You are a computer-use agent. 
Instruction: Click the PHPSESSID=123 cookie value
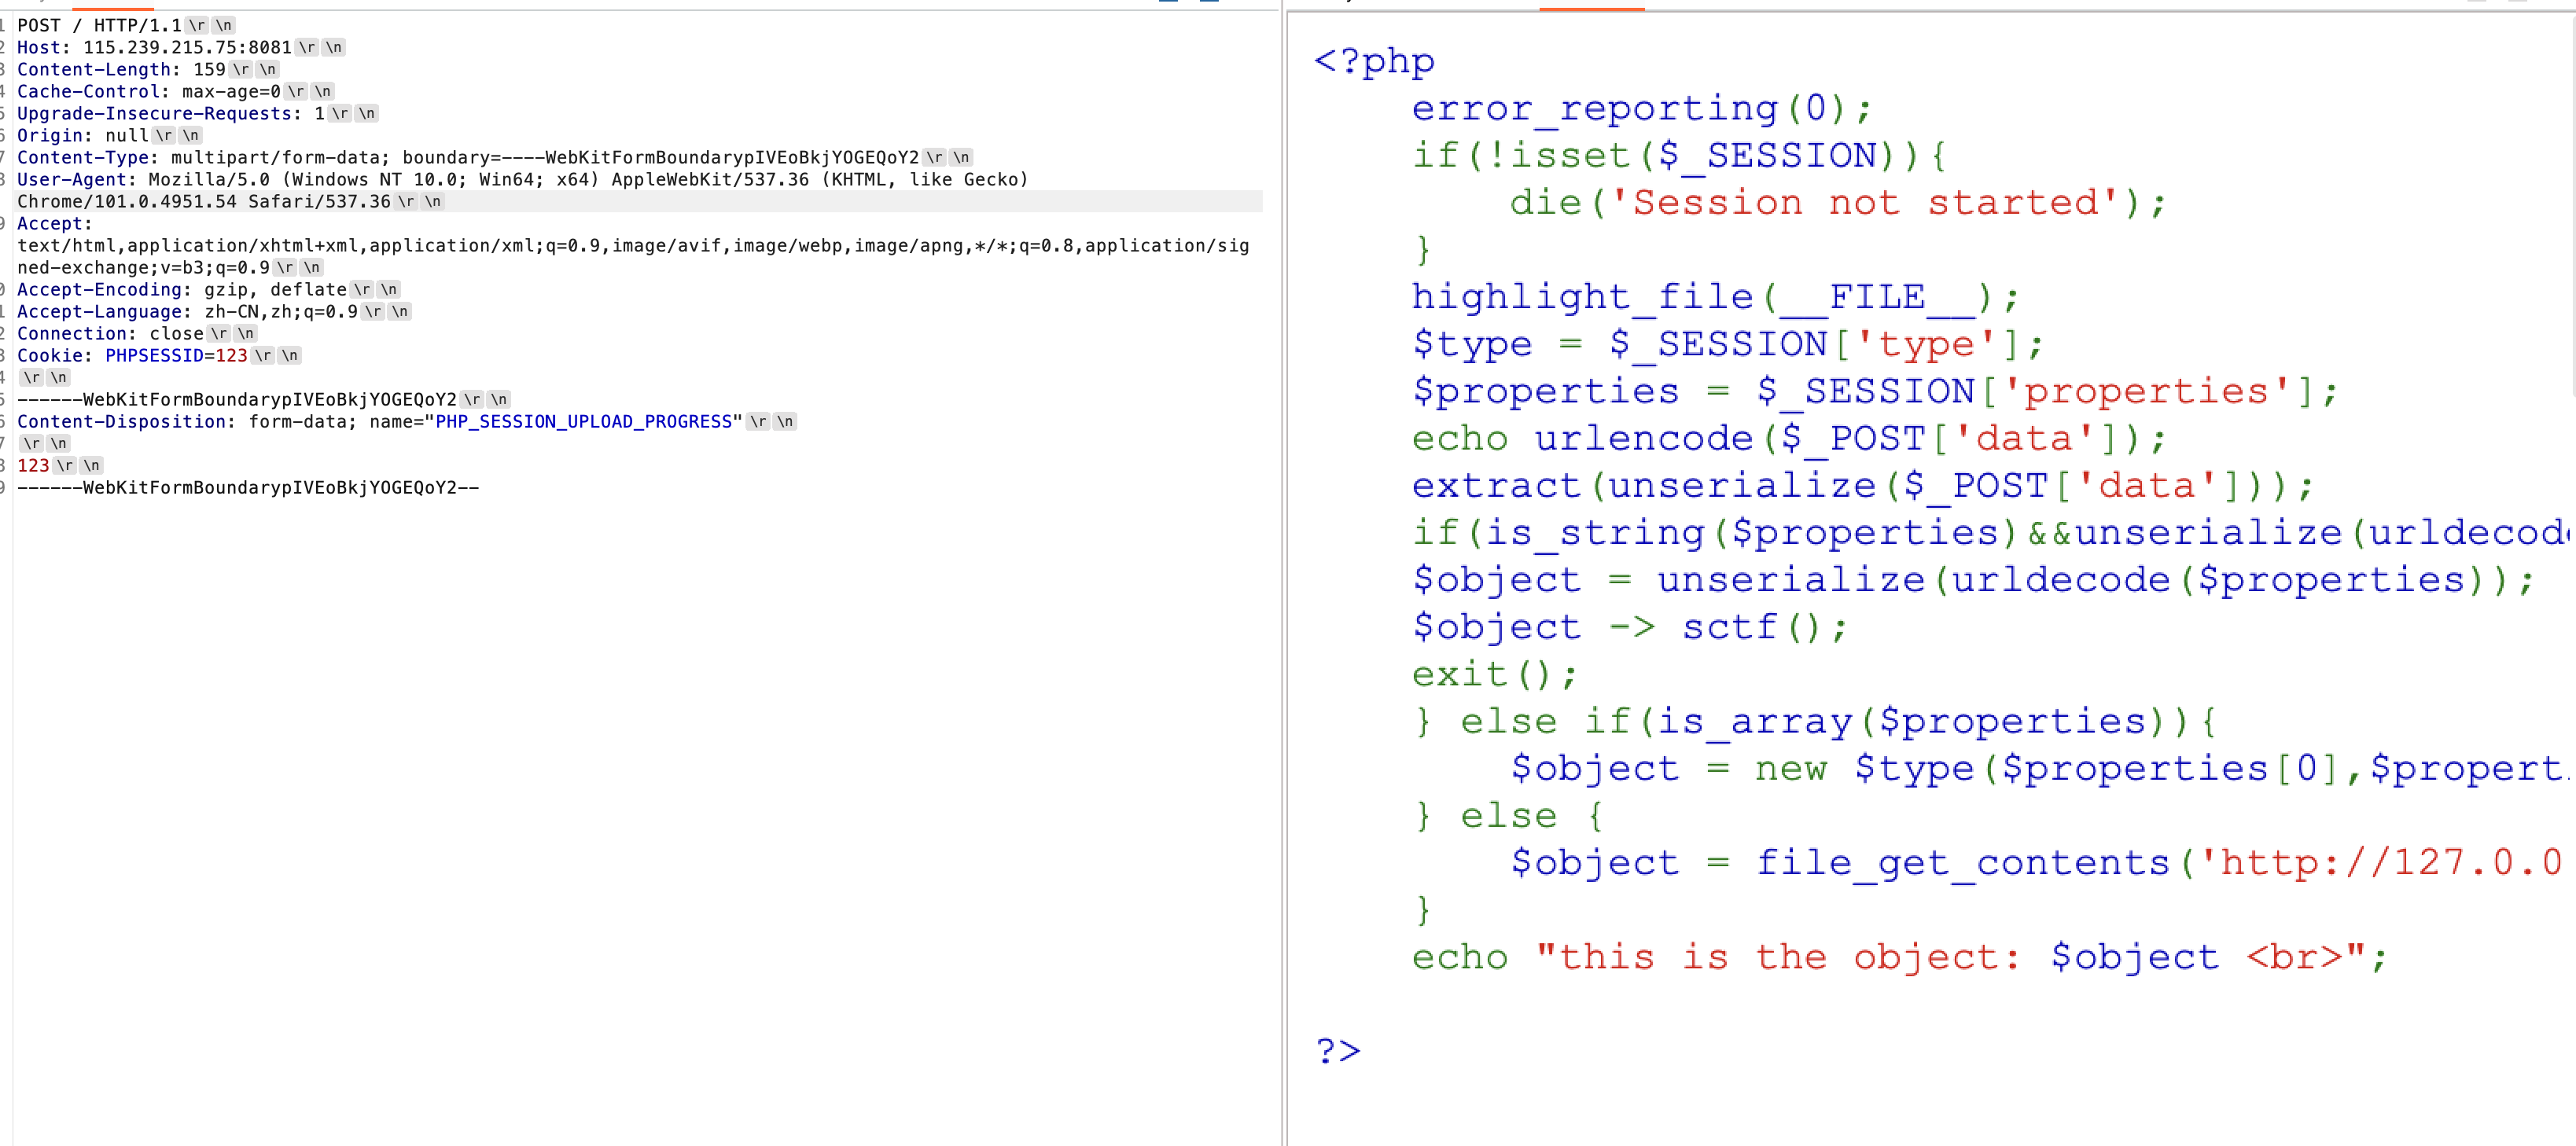pyautogui.click(x=176, y=355)
